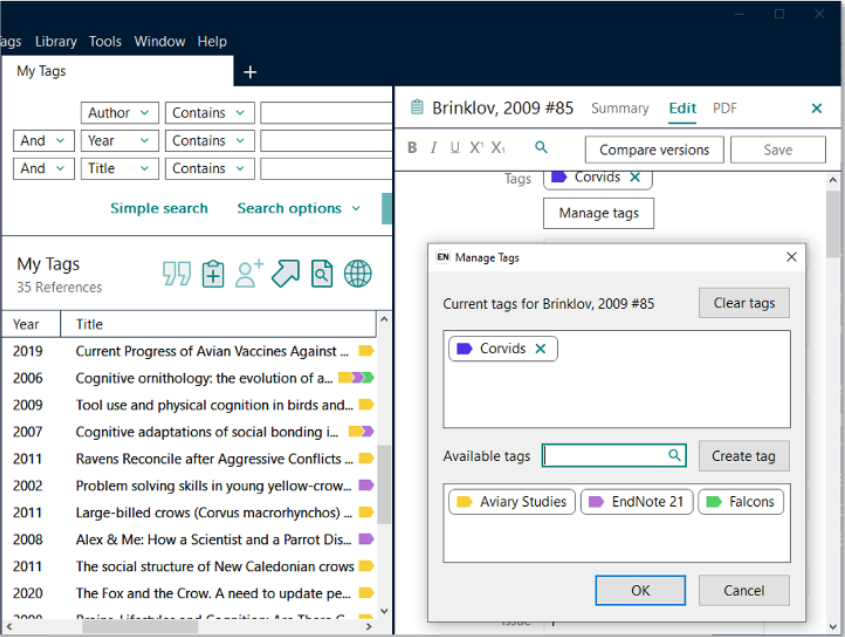Open Online Search via the globe icon
This screenshot has width=845, height=637.
click(x=357, y=272)
